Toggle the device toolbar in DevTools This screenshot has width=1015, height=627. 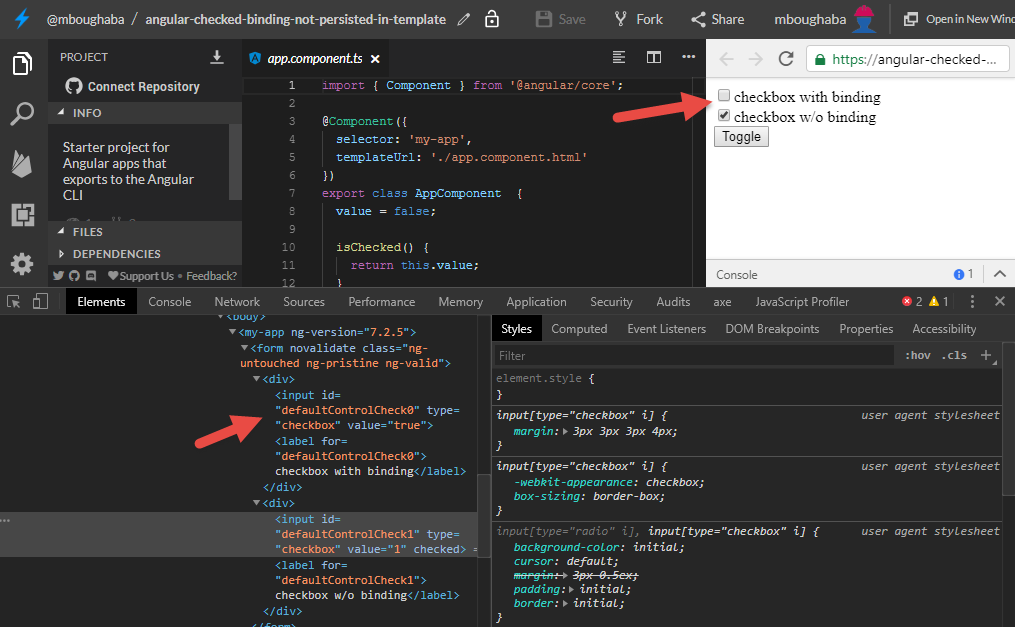click(x=39, y=300)
